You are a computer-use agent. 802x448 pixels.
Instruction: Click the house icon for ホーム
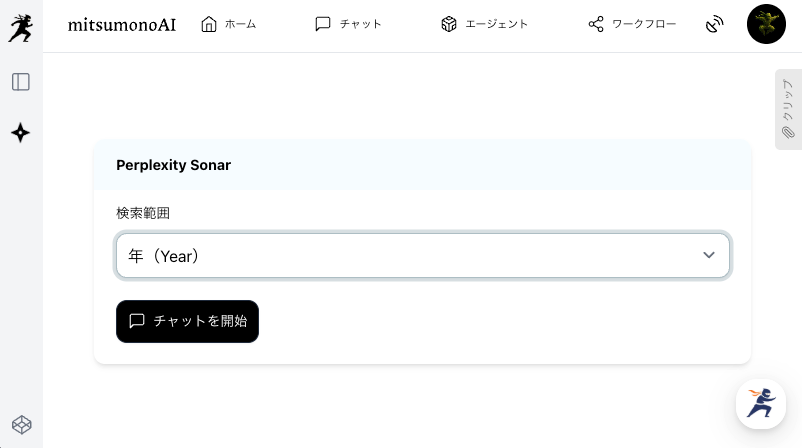pos(209,24)
